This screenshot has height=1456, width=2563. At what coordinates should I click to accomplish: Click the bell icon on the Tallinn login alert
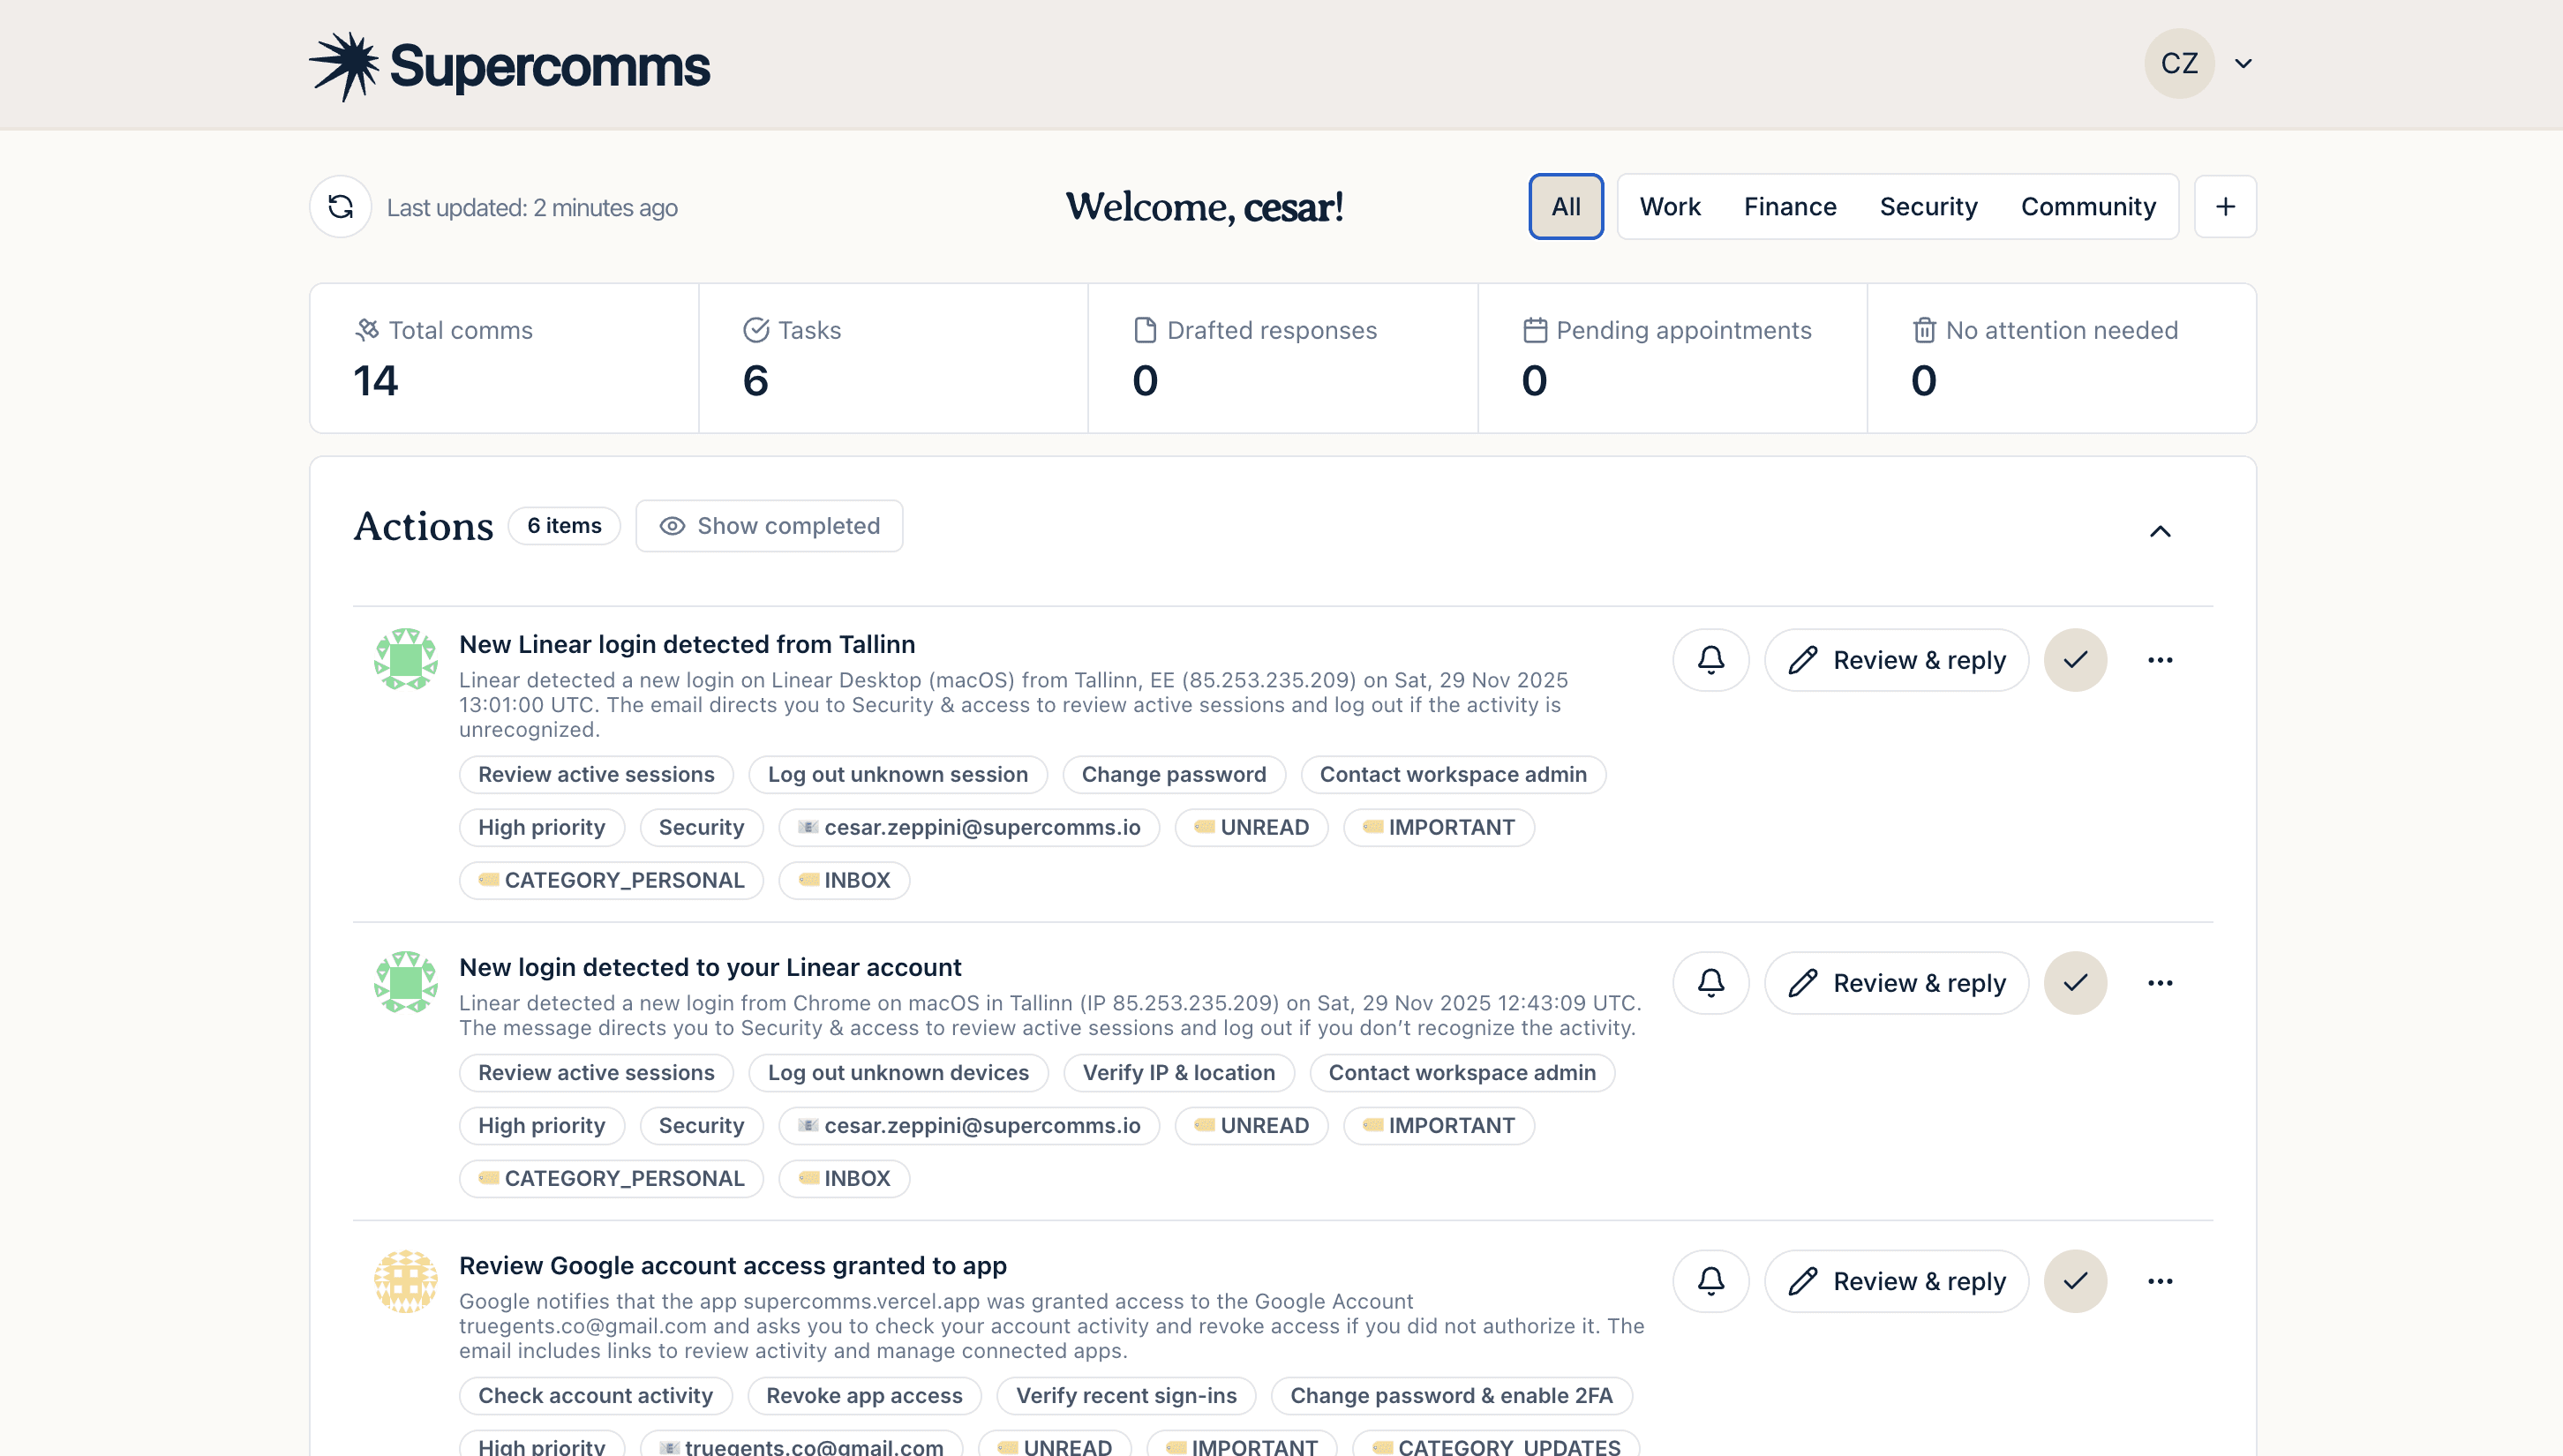(1710, 659)
